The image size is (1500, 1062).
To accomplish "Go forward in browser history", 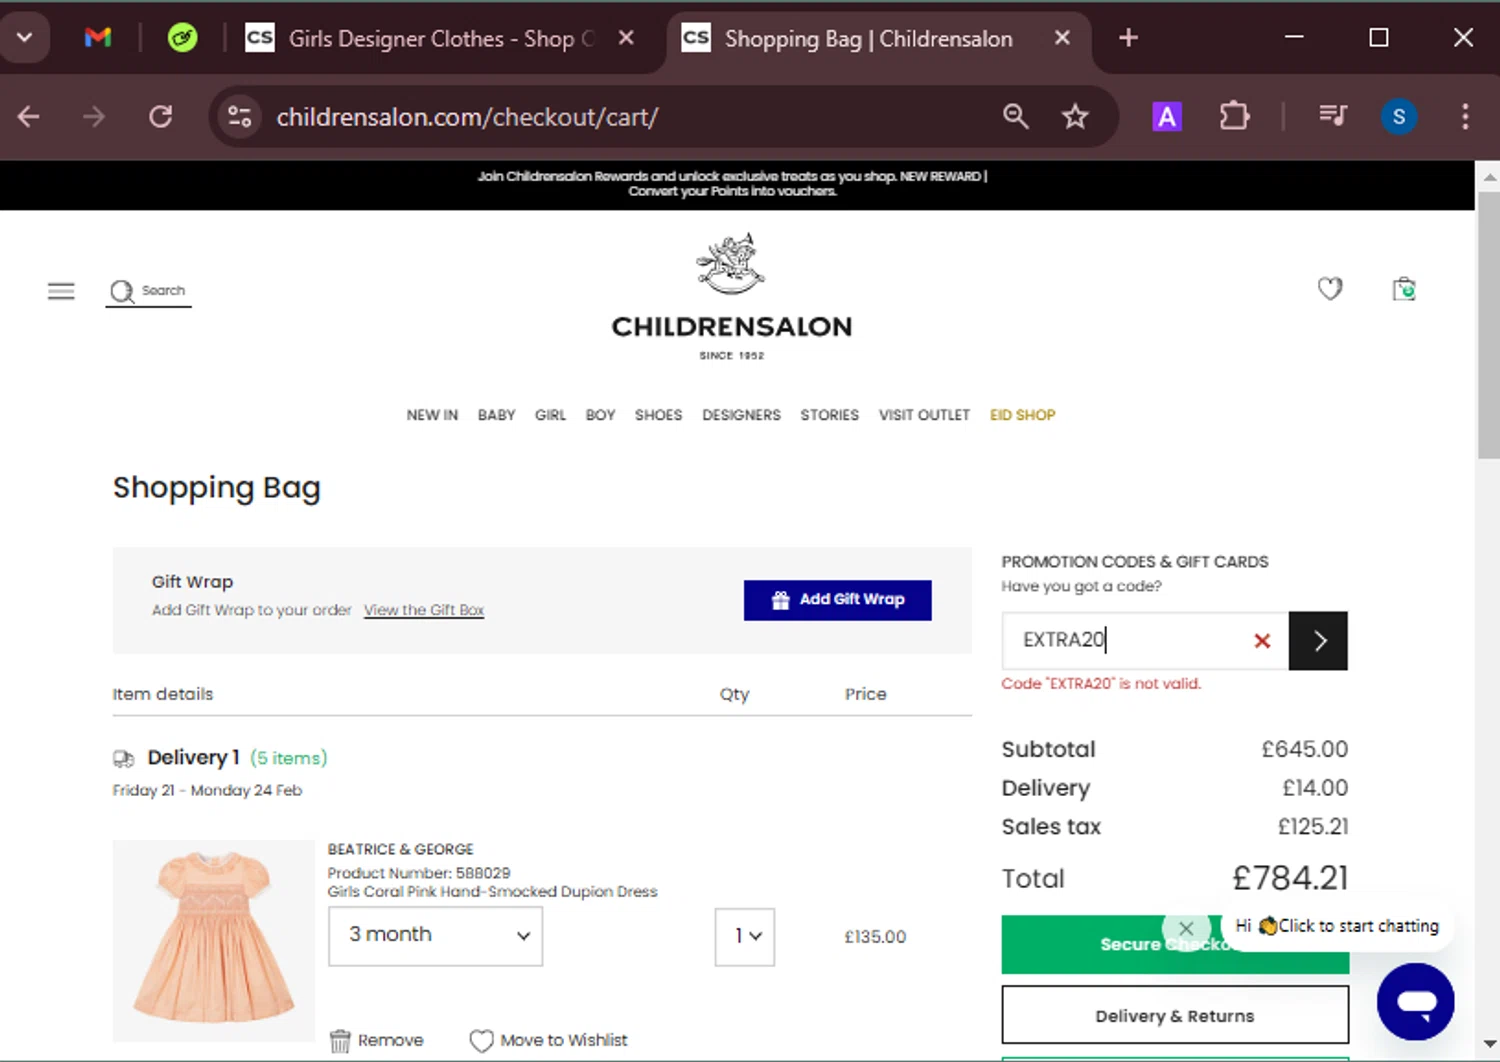I will pos(94,117).
